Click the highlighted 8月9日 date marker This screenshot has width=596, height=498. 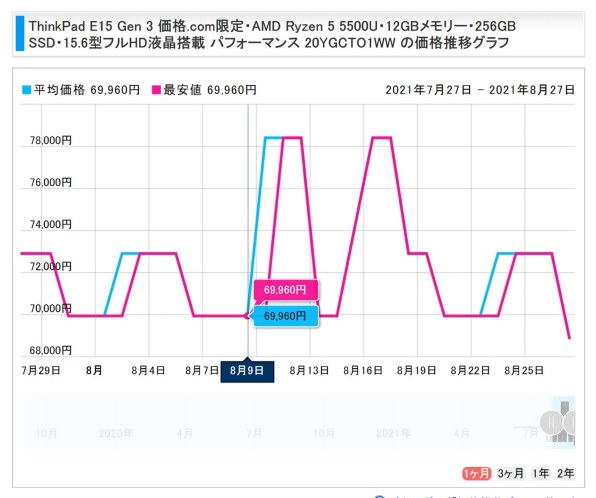click(247, 371)
